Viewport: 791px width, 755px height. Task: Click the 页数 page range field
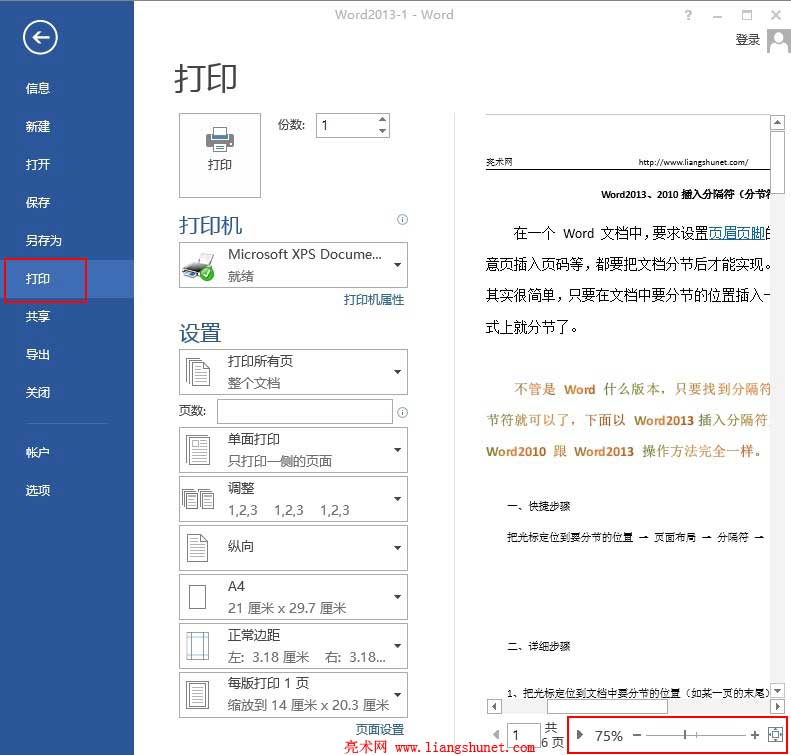(305, 412)
